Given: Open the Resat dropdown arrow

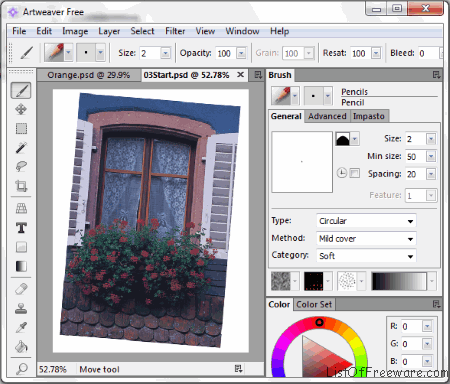Looking at the screenshot, I should pos(376,53).
